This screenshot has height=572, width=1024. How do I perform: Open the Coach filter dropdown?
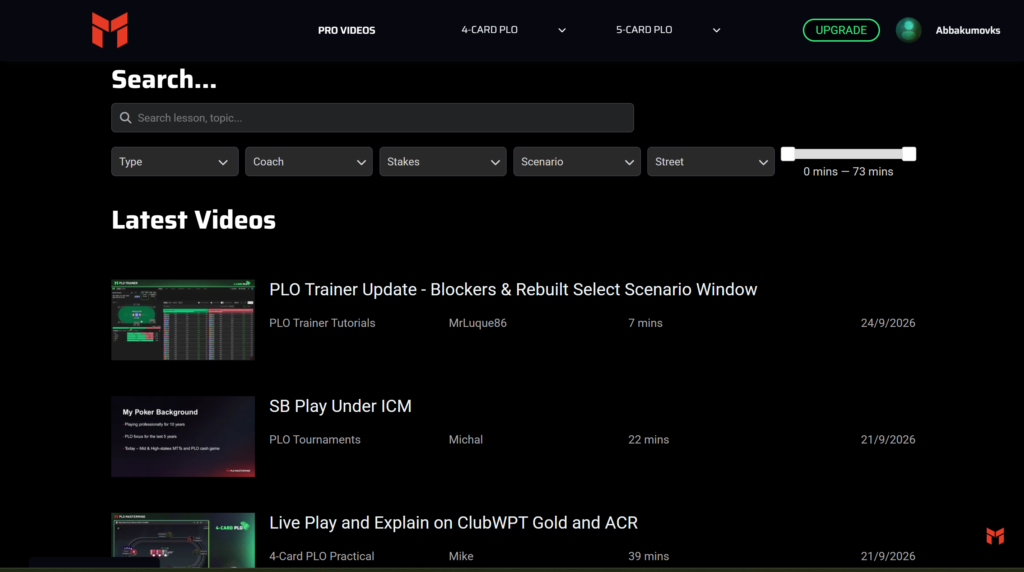pos(308,162)
